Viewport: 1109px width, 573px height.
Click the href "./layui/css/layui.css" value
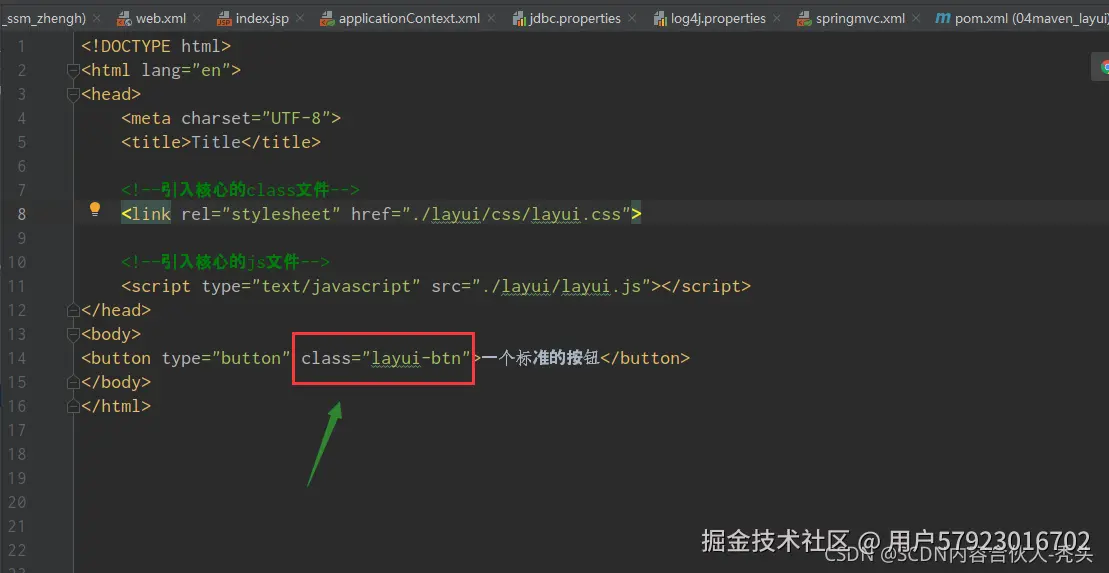tap(516, 214)
